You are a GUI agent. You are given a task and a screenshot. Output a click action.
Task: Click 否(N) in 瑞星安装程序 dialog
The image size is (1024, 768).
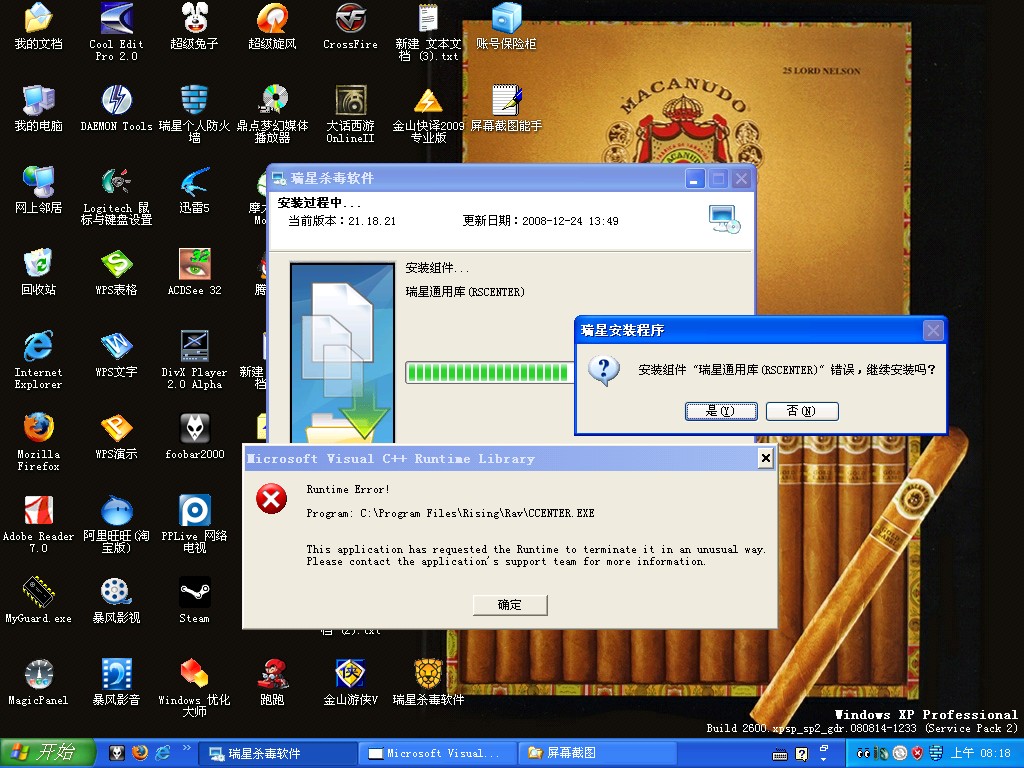[x=802, y=411]
